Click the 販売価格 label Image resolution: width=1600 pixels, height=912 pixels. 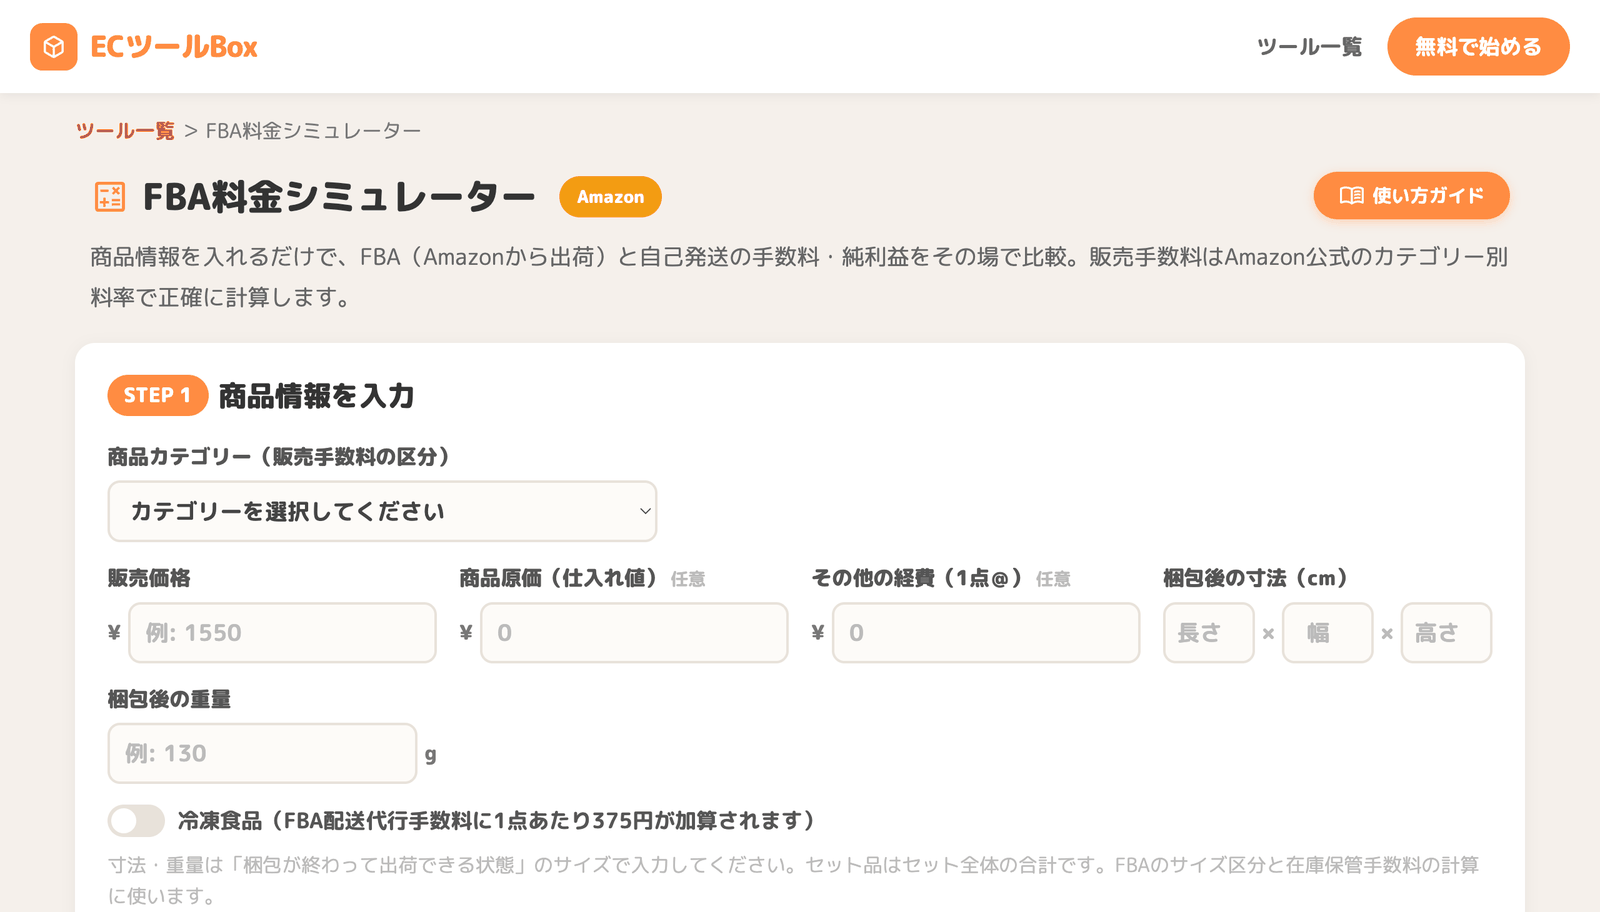(x=149, y=578)
